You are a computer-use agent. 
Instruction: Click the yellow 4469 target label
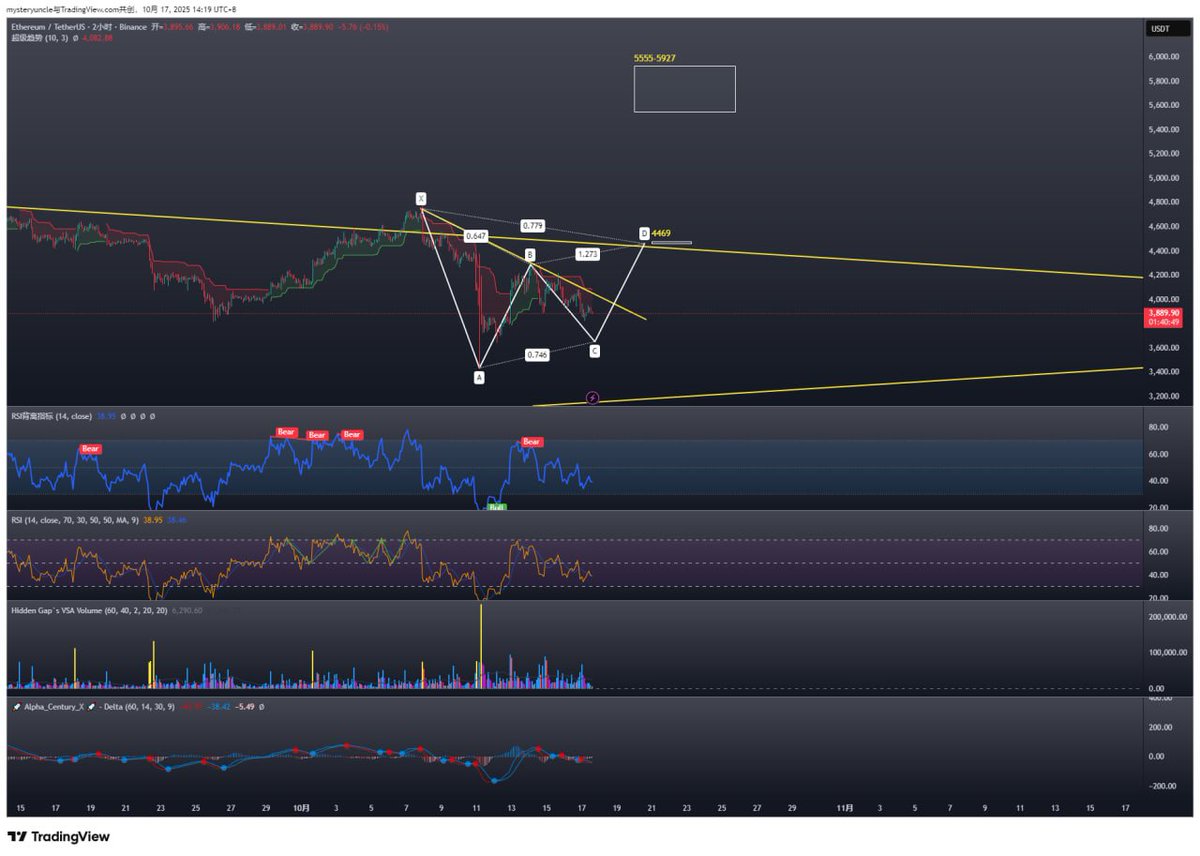661,233
